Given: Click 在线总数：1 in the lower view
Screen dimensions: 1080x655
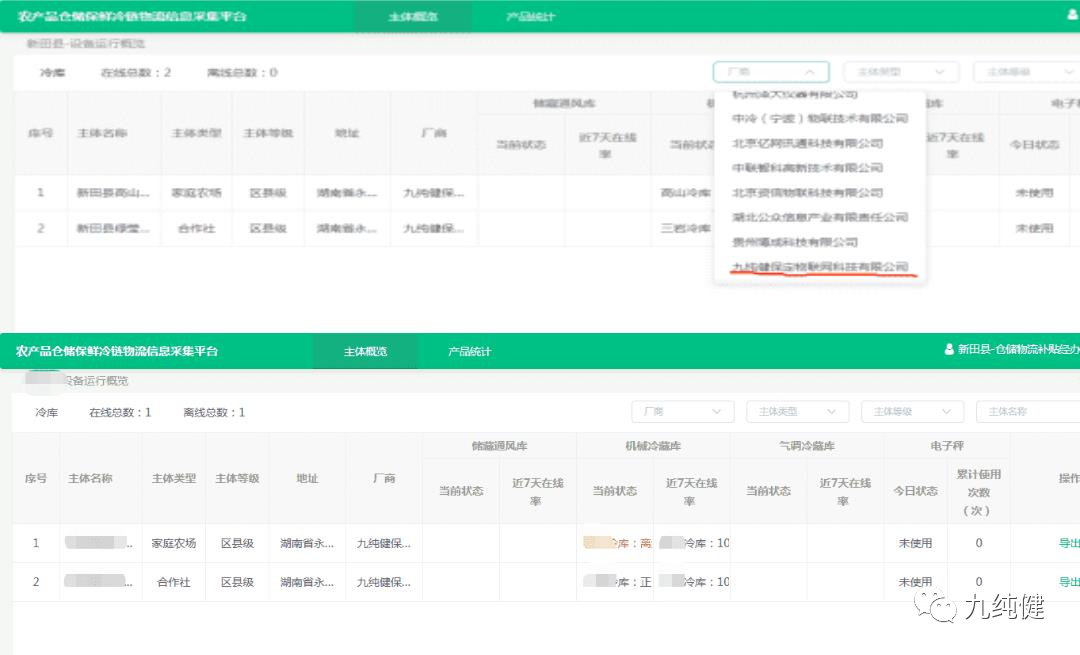Looking at the screenshot, I should click(120, 412).
